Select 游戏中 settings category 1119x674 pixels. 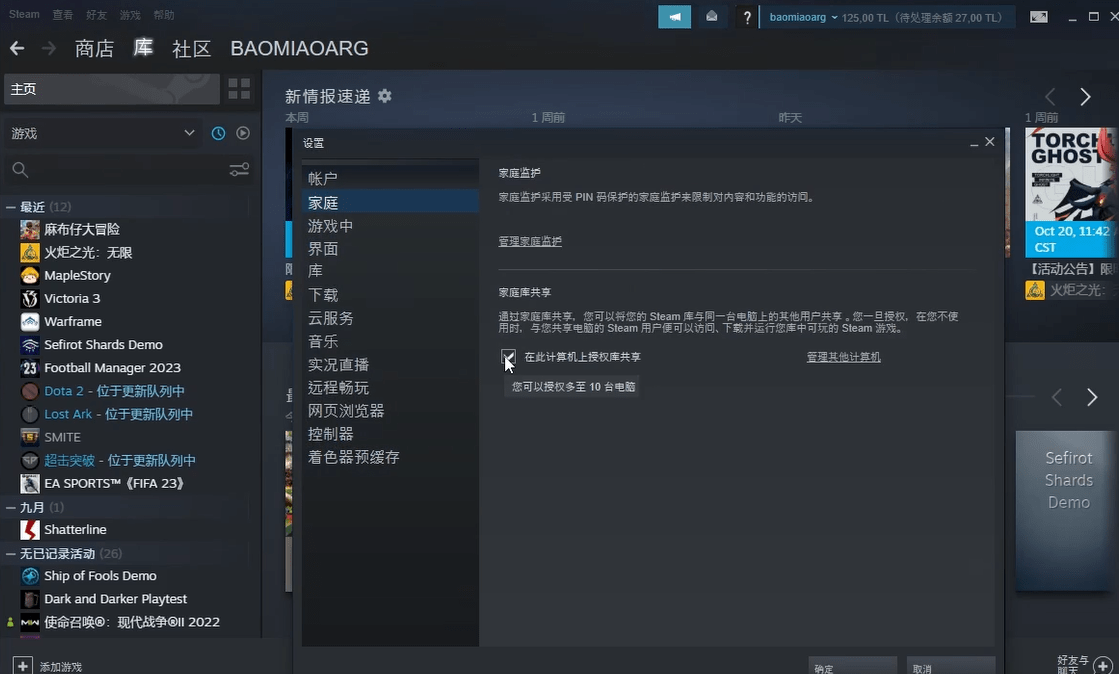click(x=390, y=226)
